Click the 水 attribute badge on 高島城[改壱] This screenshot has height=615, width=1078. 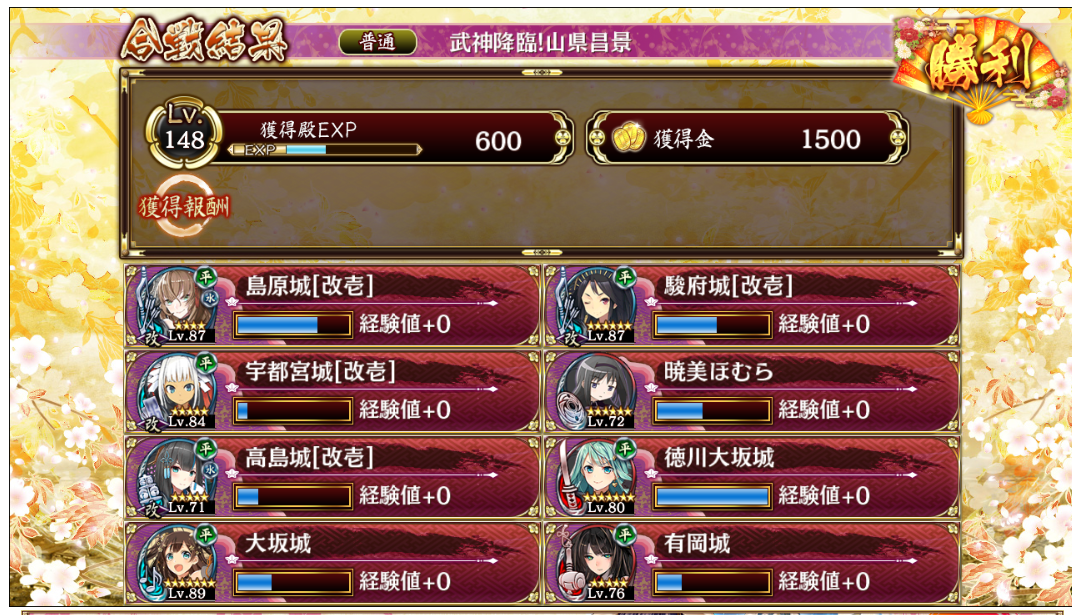[x=210, y=469]
